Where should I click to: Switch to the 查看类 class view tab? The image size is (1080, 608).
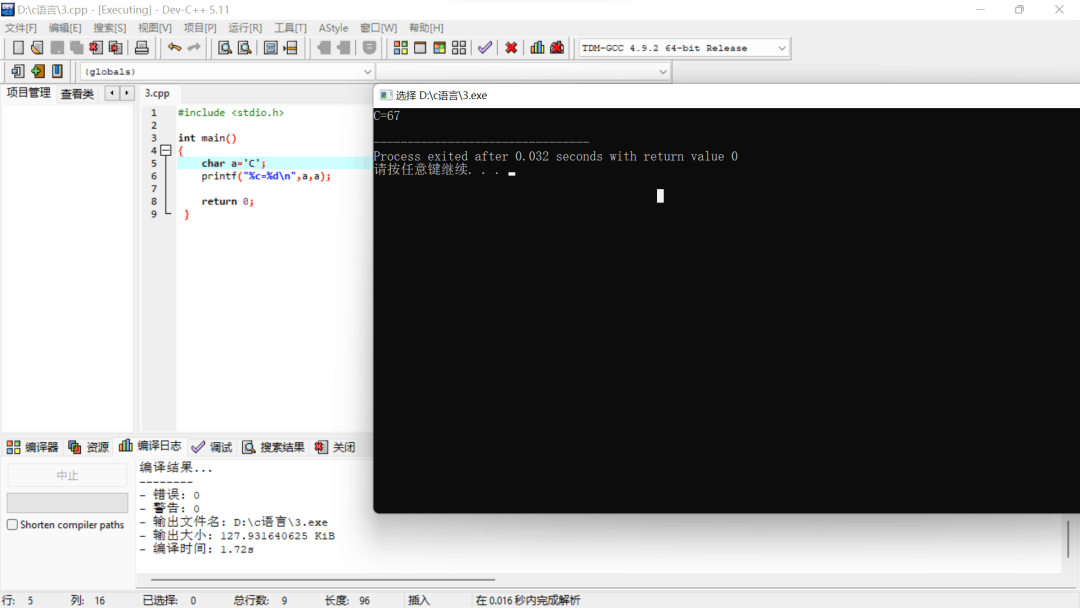(x=77, y=94)
